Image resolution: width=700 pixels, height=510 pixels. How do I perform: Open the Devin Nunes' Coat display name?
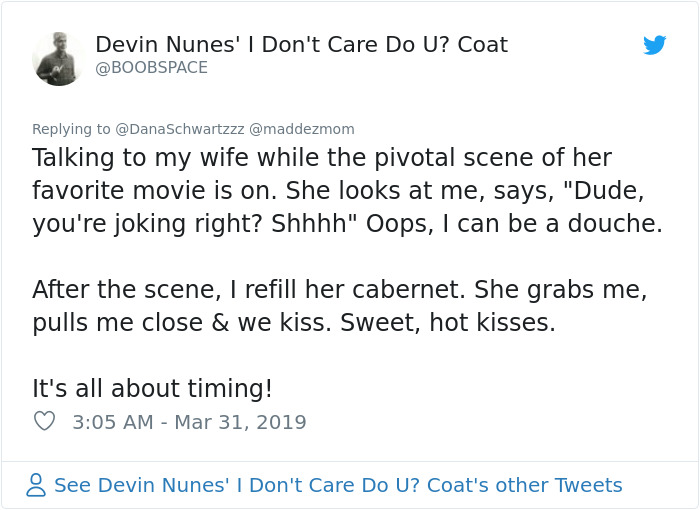301,45
